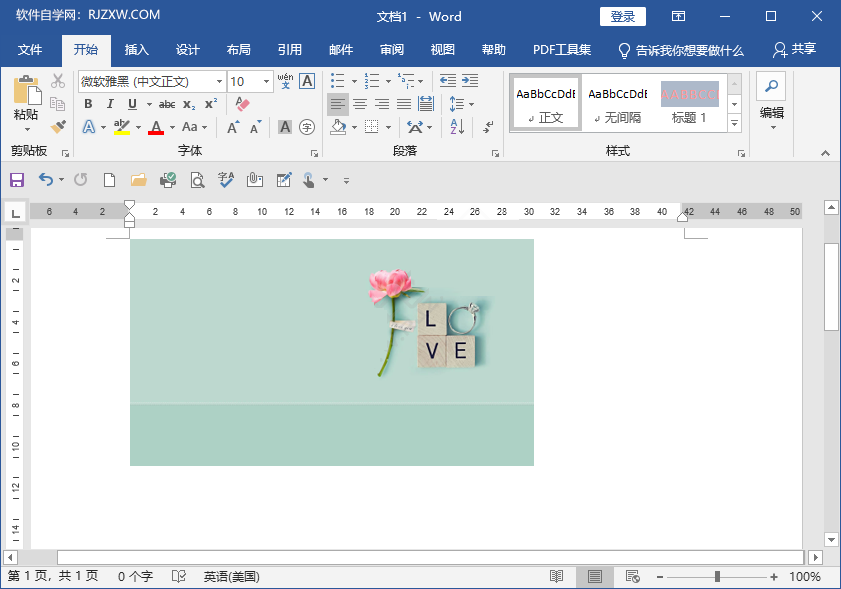Click the Undo arrow icon
841x589 pixels.
(46, 180)
